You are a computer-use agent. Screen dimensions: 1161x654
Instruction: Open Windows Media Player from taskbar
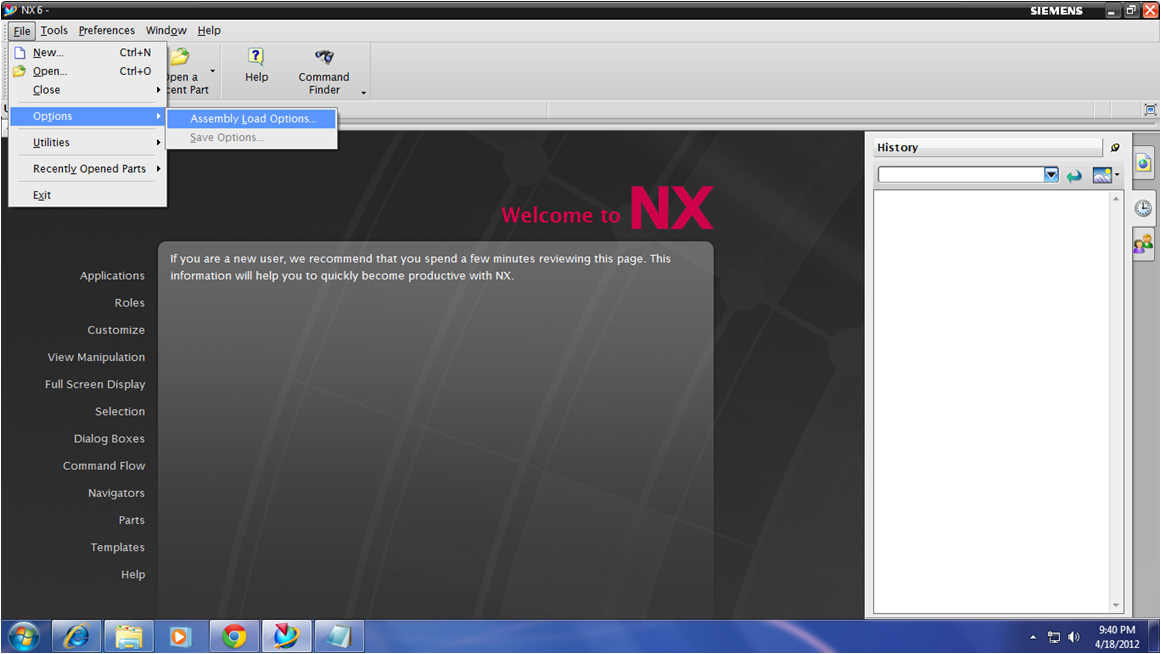181,637
